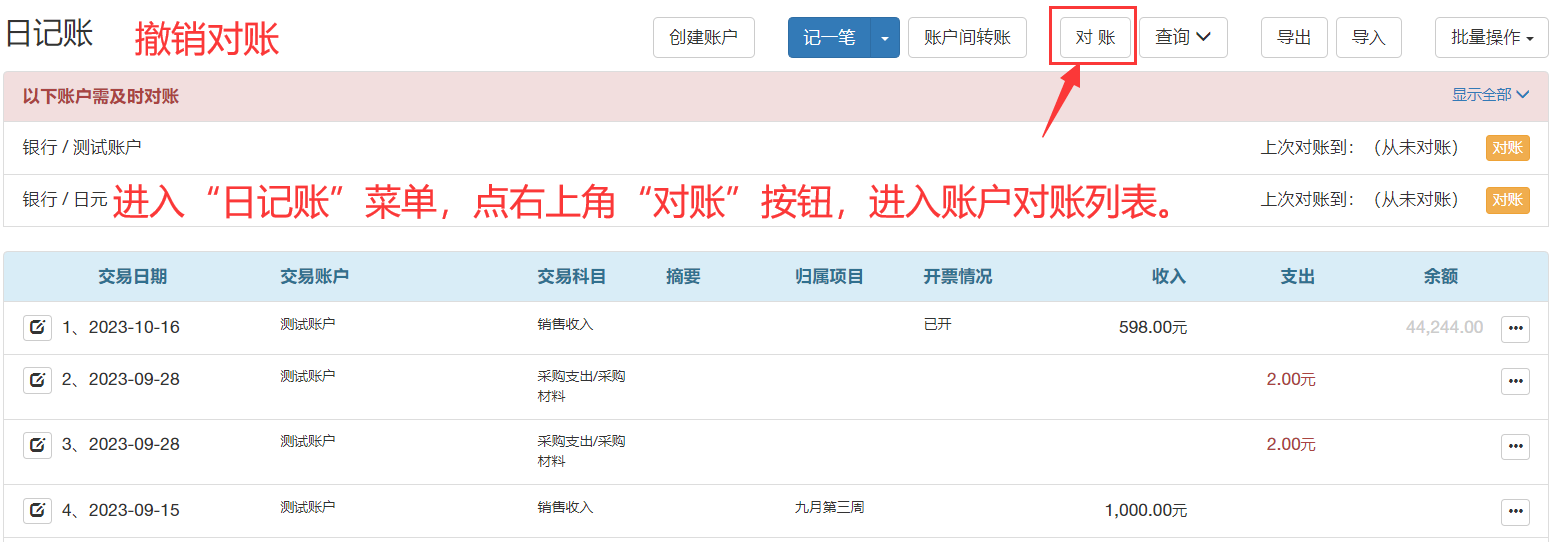The width and height of the screenshot is (1553, 542).
Task: Click the 记一笔 button
Action: pos(829,38)
